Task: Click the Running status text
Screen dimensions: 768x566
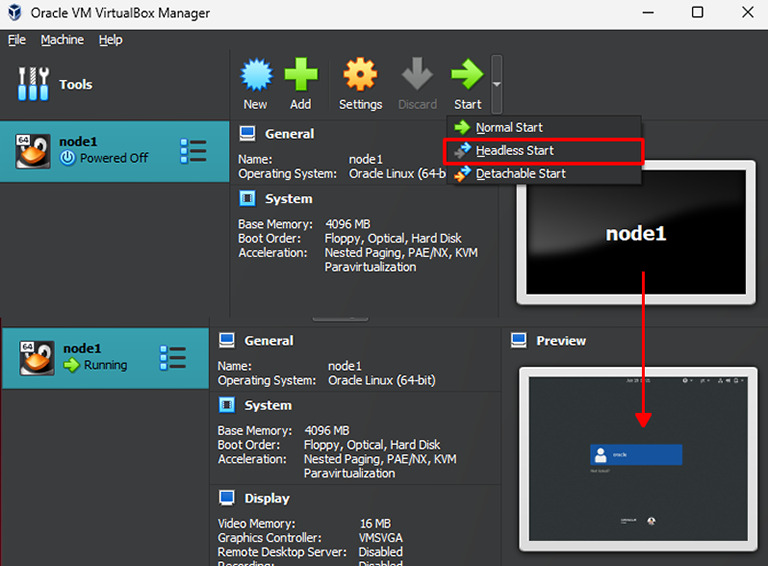Action: click(105, 365)
